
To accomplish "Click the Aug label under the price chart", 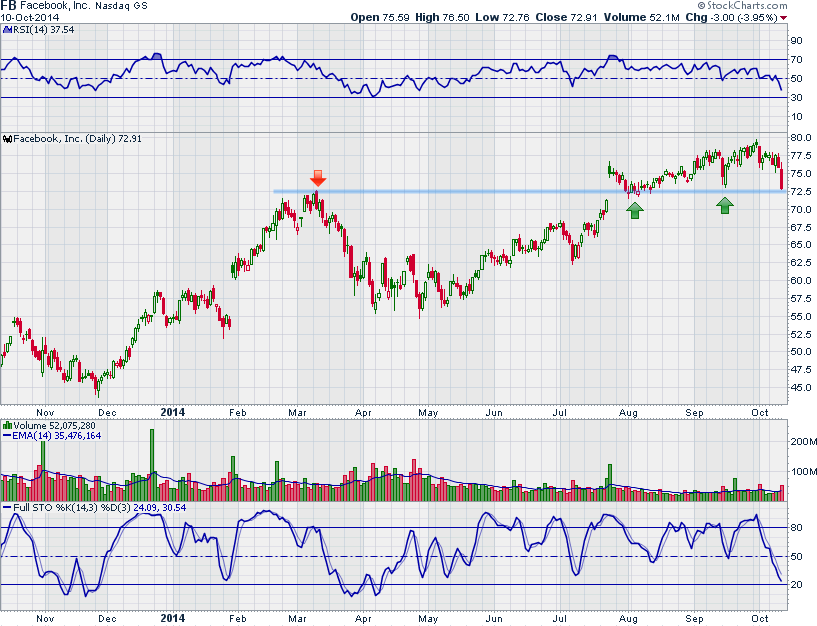I will click(x=628, y=413).
